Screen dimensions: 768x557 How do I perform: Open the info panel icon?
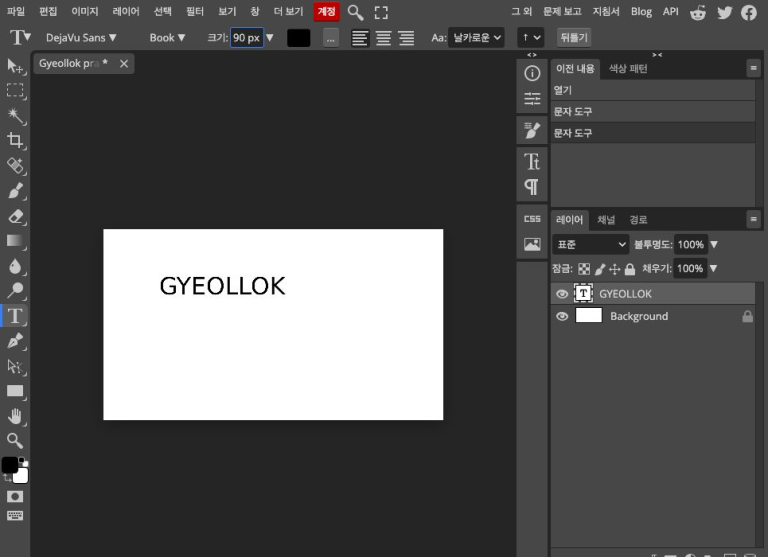click(x=532, y=73)
